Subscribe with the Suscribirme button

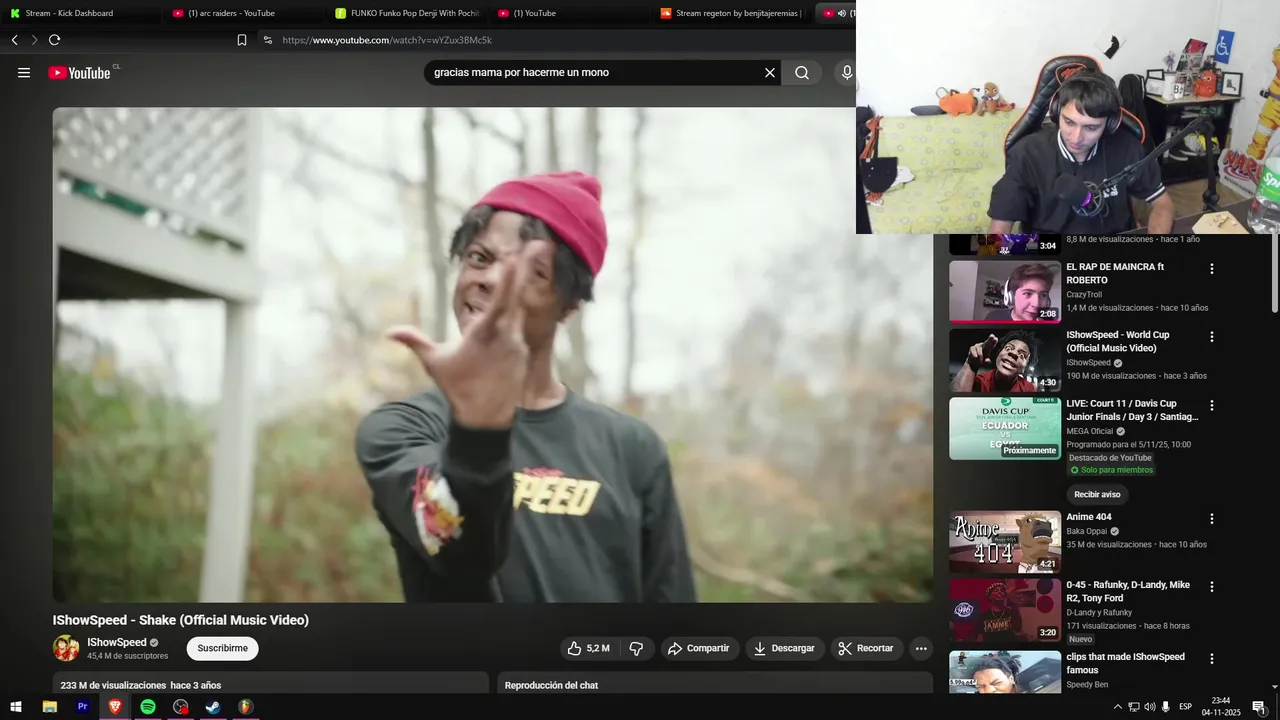pos(222,648)
